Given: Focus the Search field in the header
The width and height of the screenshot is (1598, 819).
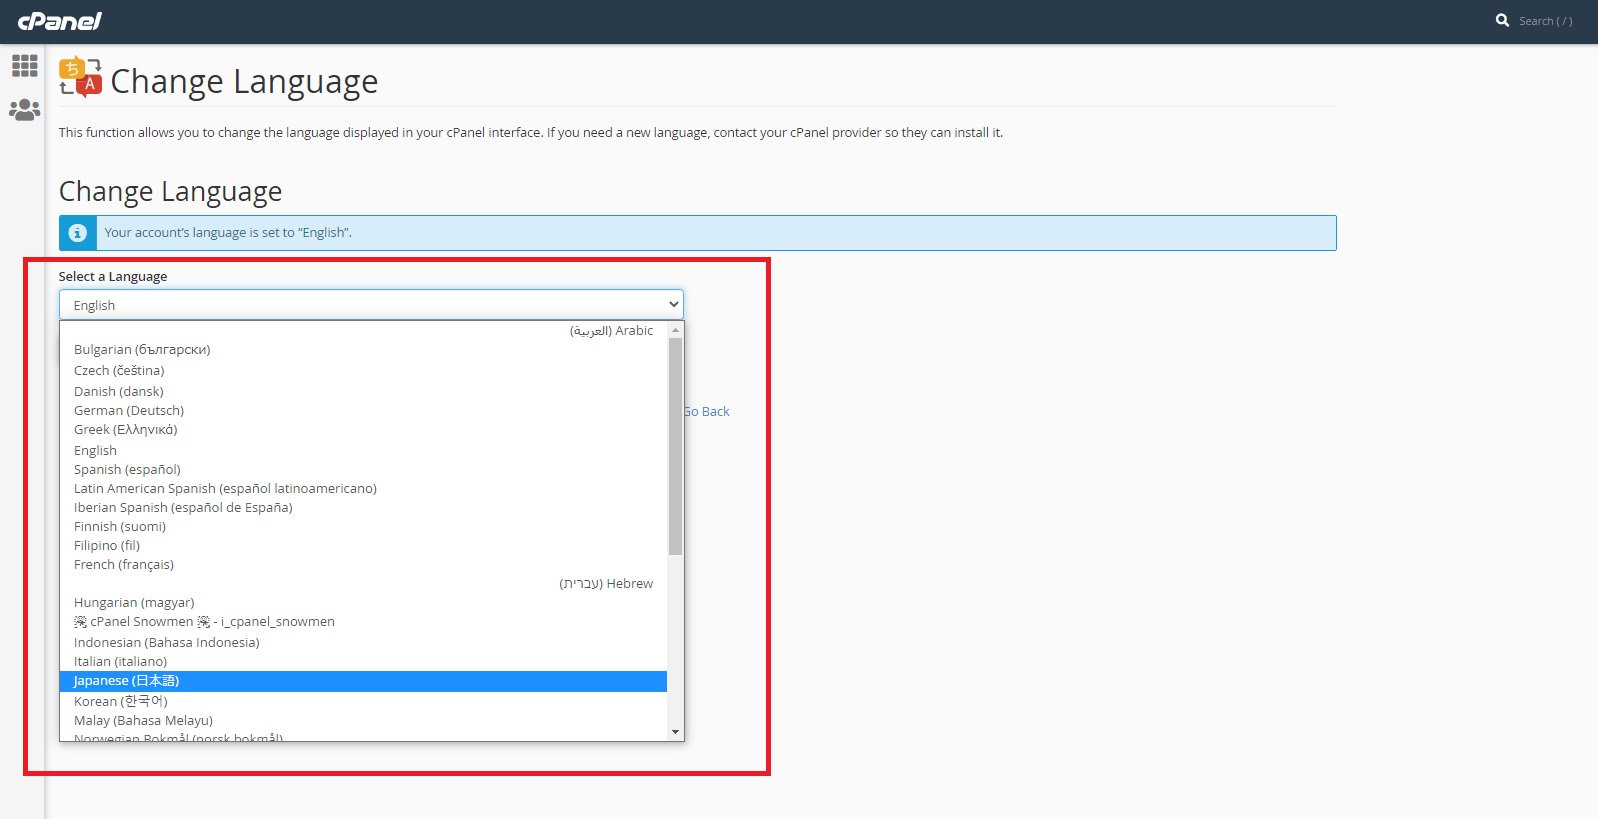Looking at the screenshot, I should pyautogui.click(x=1545, y=21).
